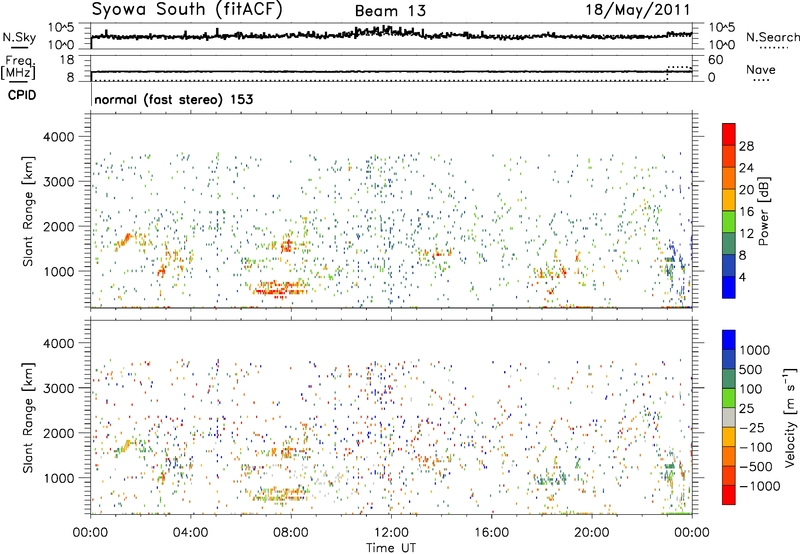
Task: Click the gray segment of the velocity colorbar
Action: tap(729, 417)
